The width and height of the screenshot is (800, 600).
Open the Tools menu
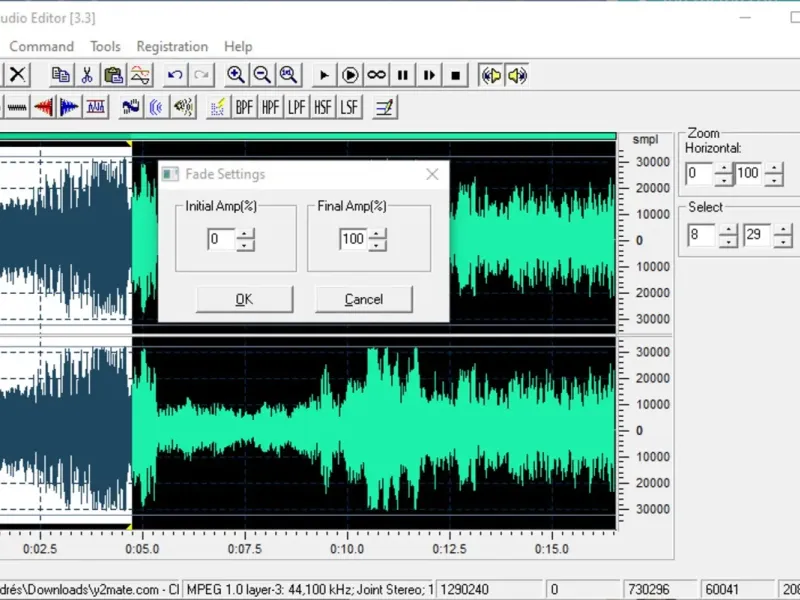click(105, 46)
